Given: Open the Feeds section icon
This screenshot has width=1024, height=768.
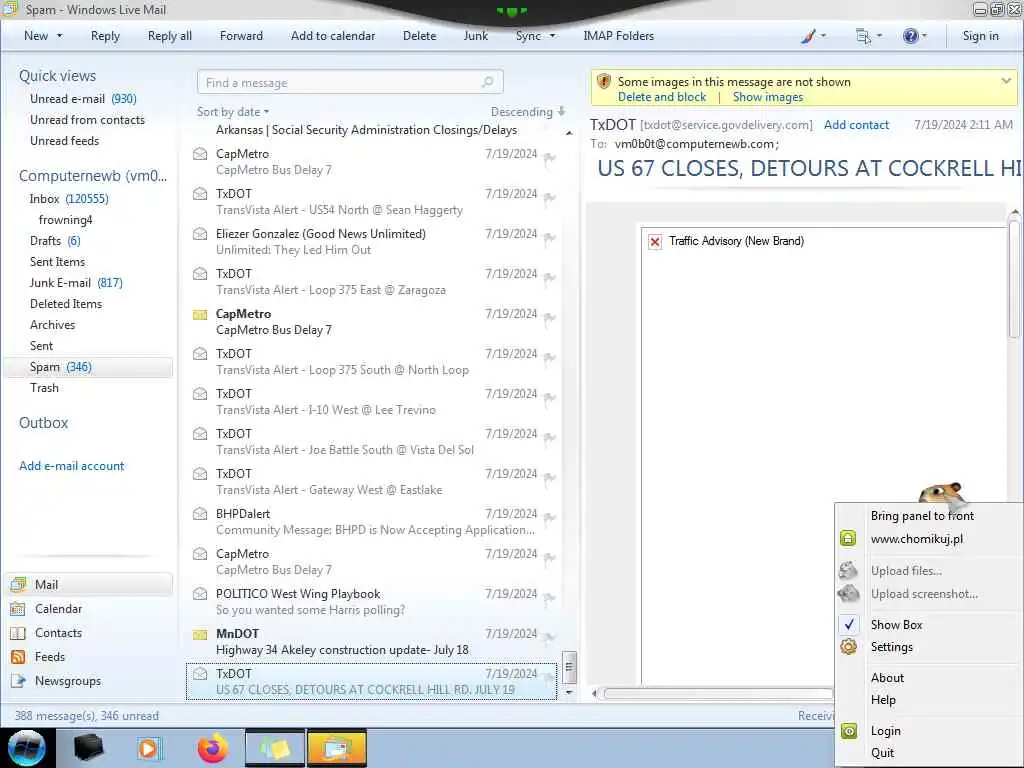Looking at the screenshot, I should click(x=18, y=657).
